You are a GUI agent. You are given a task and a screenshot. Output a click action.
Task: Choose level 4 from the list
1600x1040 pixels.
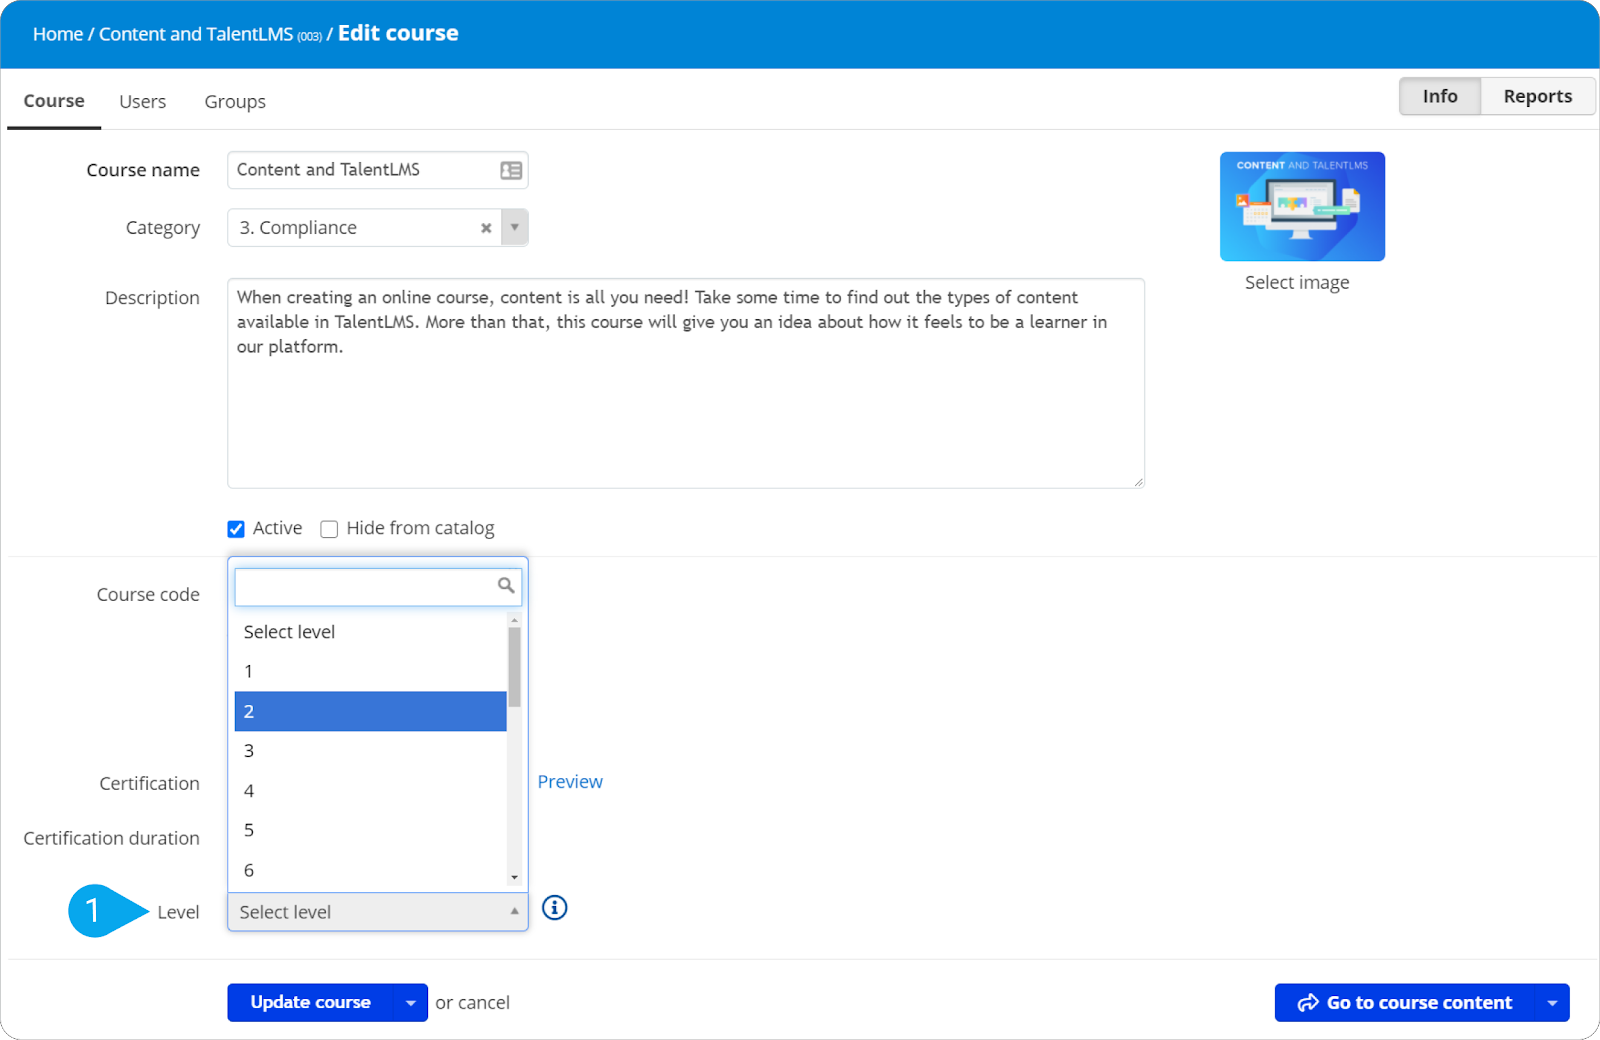tap(370, 791)
